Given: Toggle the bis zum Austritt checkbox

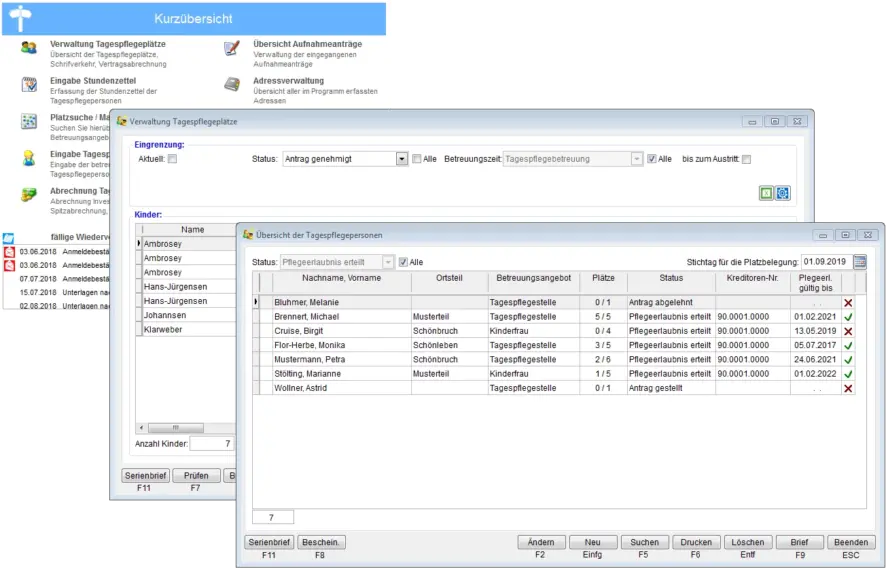Looking at the screenshot, I should 746,159.
